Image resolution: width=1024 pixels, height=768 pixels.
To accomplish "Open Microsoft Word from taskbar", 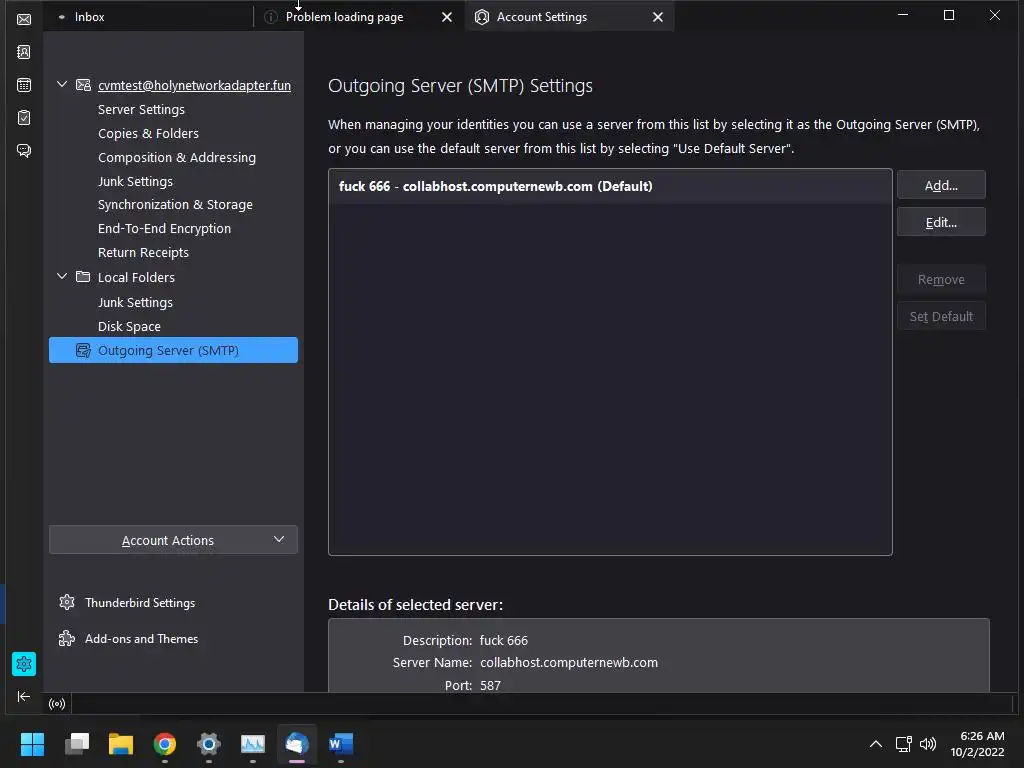I will pyautogui.click(x=341, y=744).
